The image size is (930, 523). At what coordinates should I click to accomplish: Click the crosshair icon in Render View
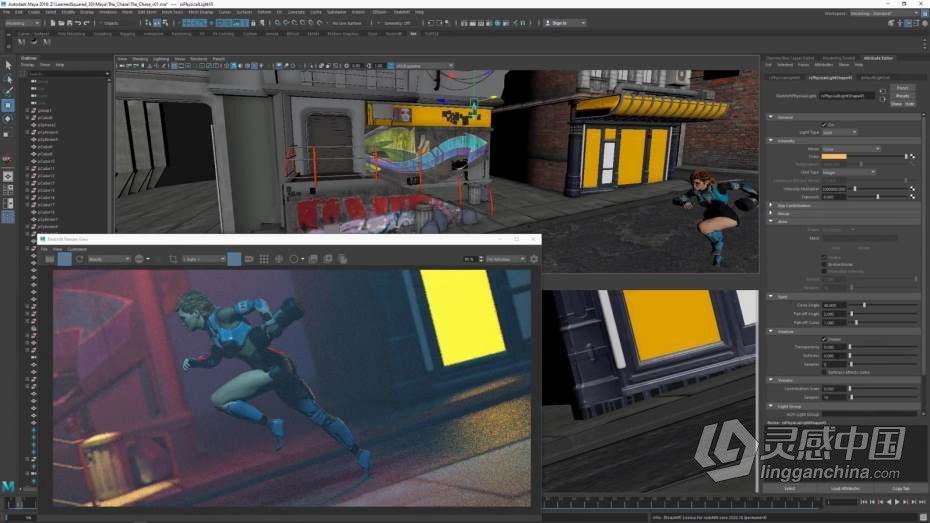tap(279, 259)
